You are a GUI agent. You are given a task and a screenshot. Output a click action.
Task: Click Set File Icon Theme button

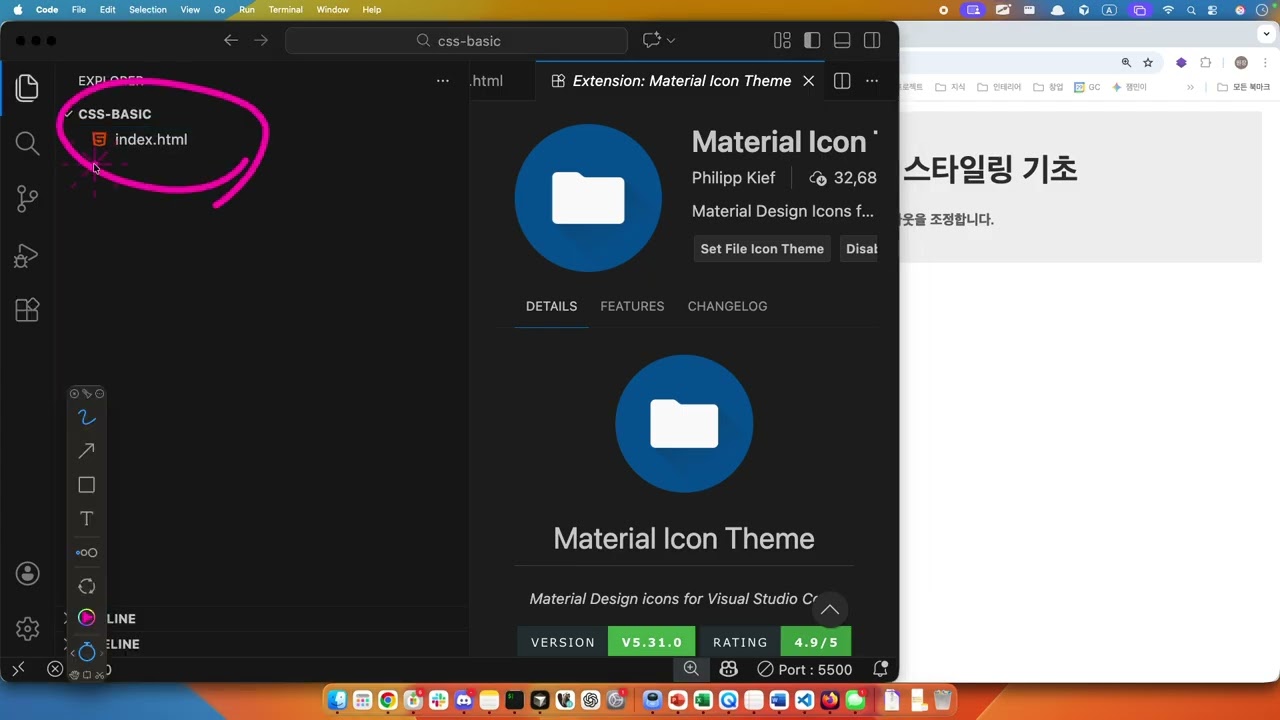pos(762,249)
